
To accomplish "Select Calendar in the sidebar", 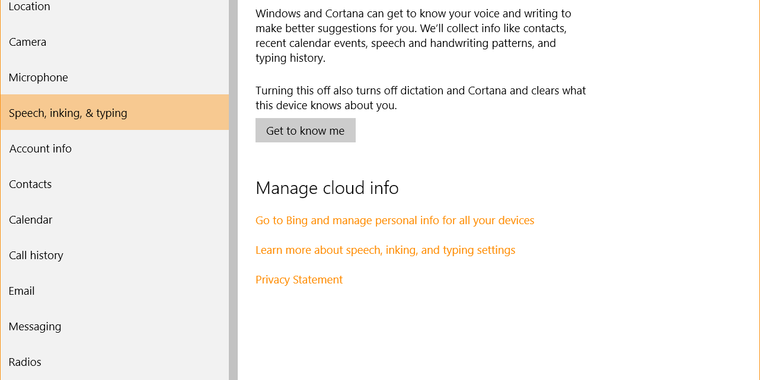I will pos(114,220).
